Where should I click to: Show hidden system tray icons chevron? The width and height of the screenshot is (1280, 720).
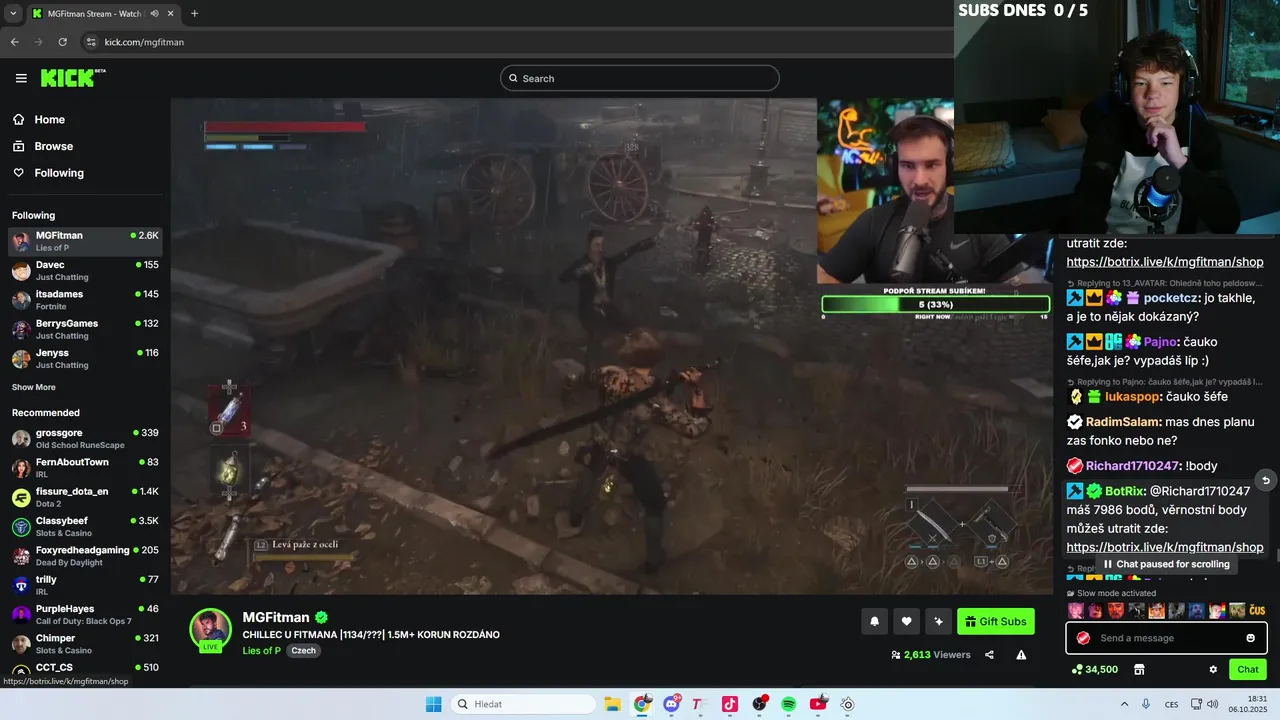coord(1124,704)
